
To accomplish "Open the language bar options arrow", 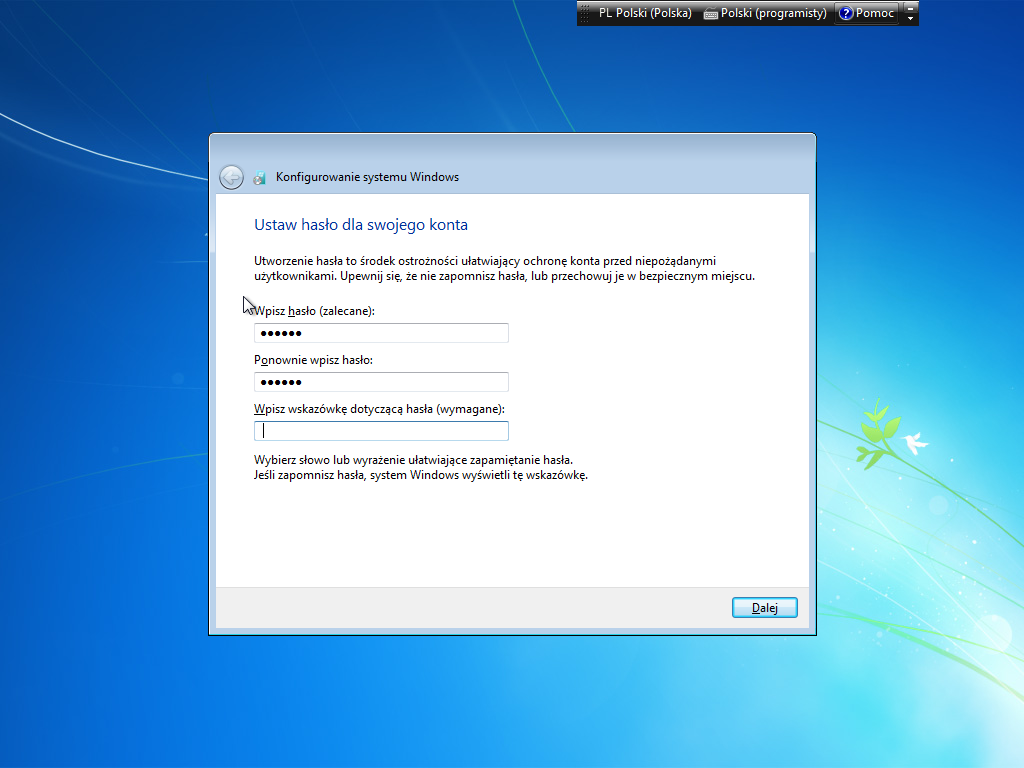I will click(910, 19).
